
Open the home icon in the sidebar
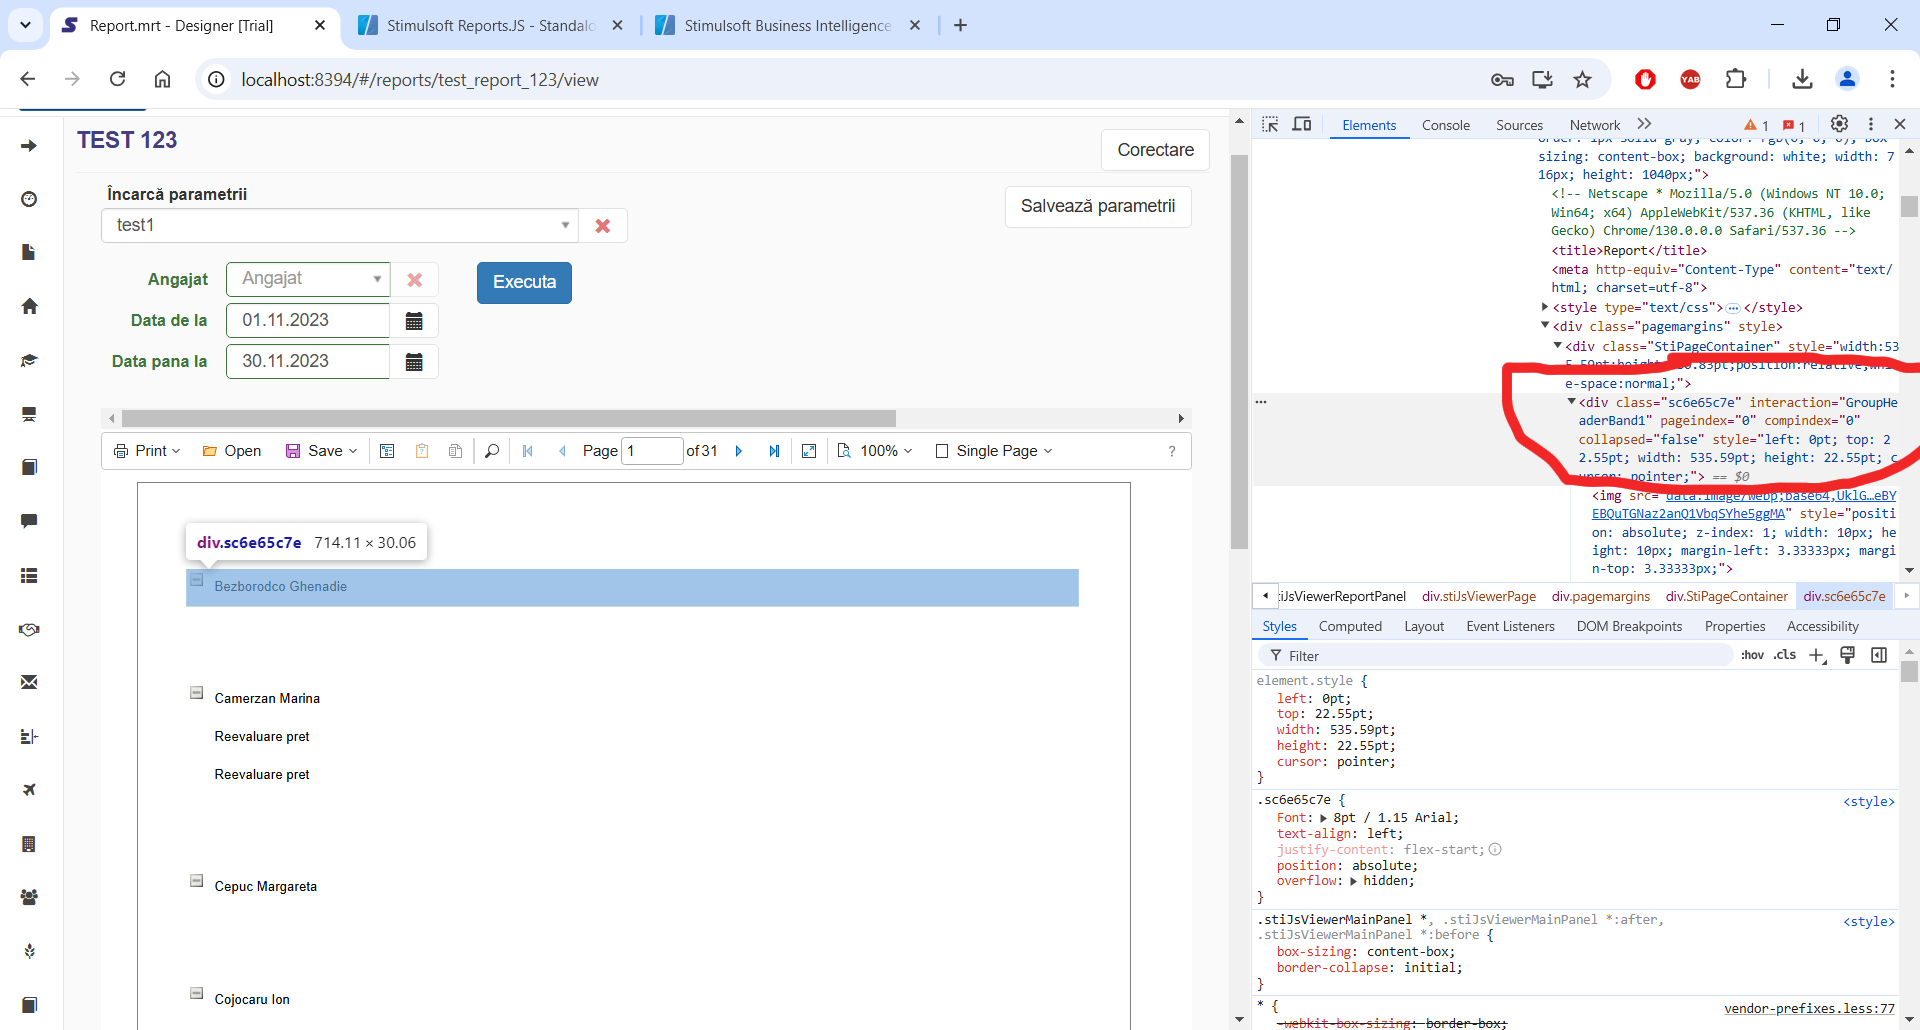(29, 306)
